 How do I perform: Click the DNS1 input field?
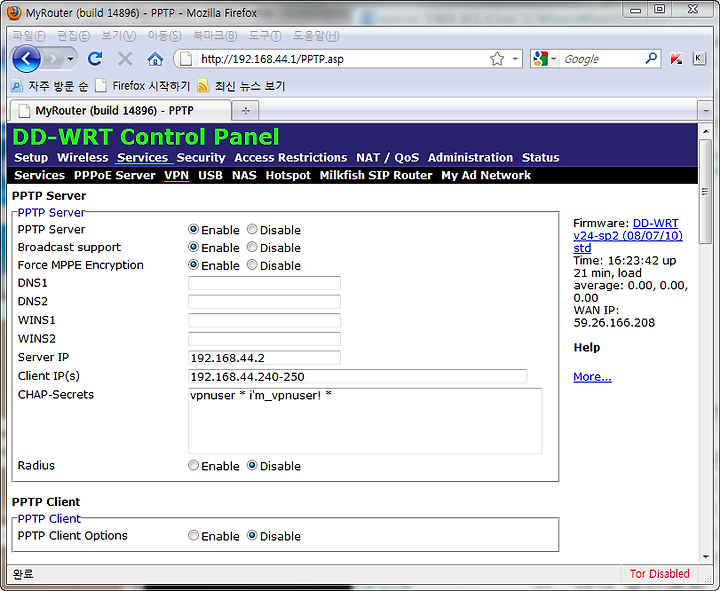click(264, 283)
